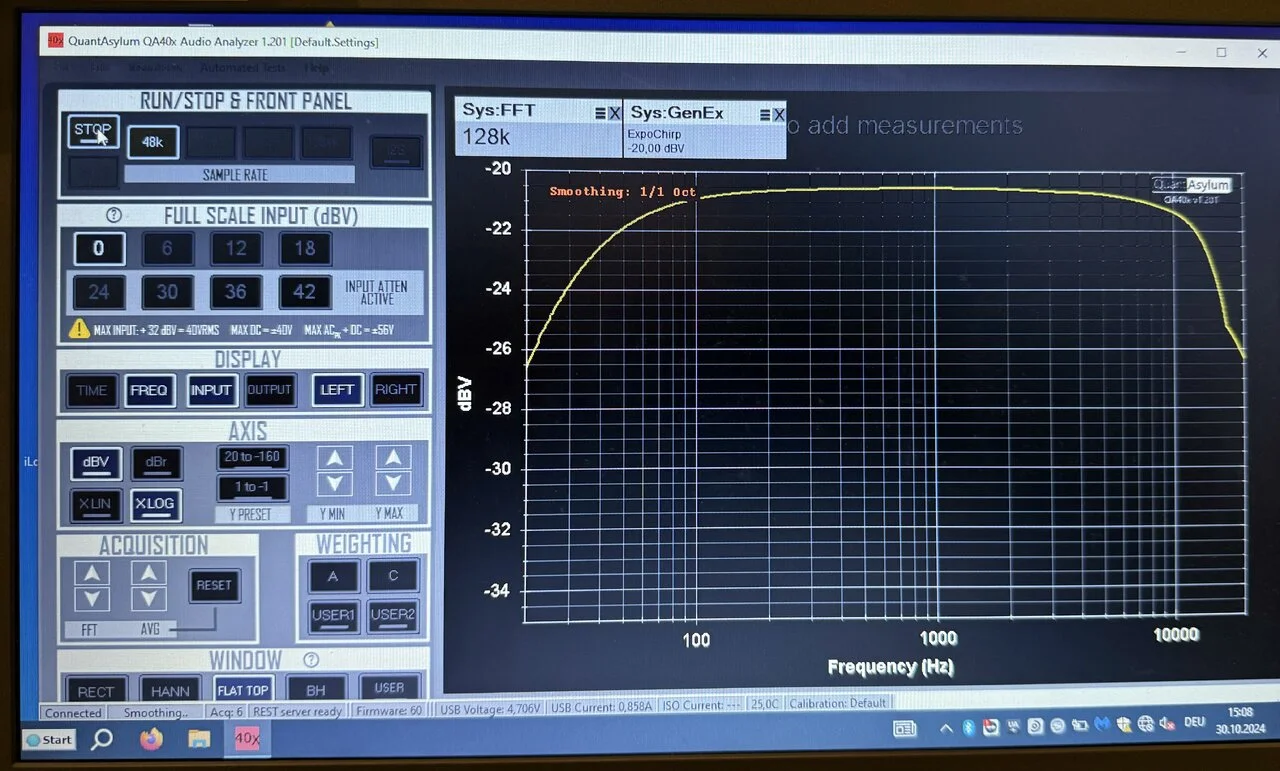Apply the 20 to -160 Y preset
Screen dimensions: 1280x771
tap(252, 457)
